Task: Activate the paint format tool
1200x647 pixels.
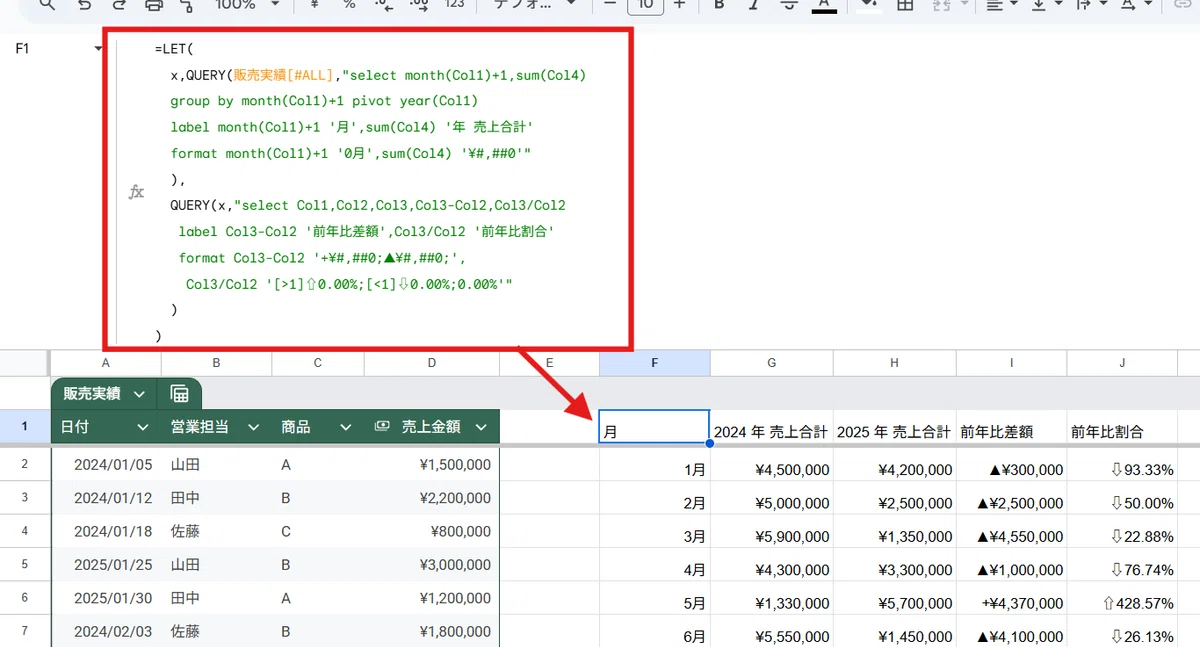Action: click(x=186, y=5)
